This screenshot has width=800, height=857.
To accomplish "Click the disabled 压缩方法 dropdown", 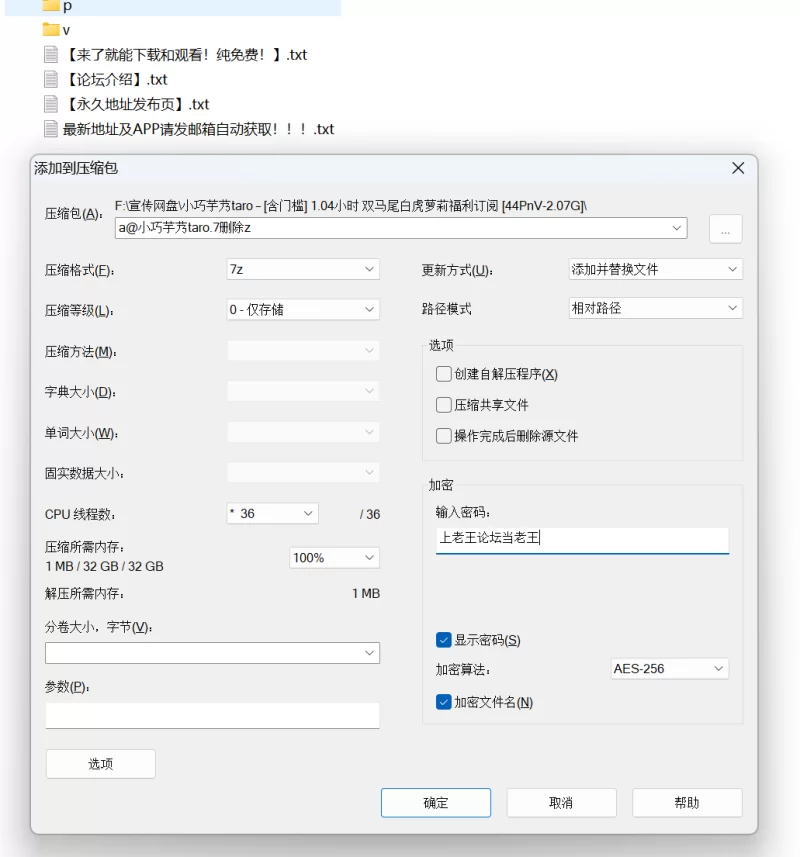I will pos(303,350).
